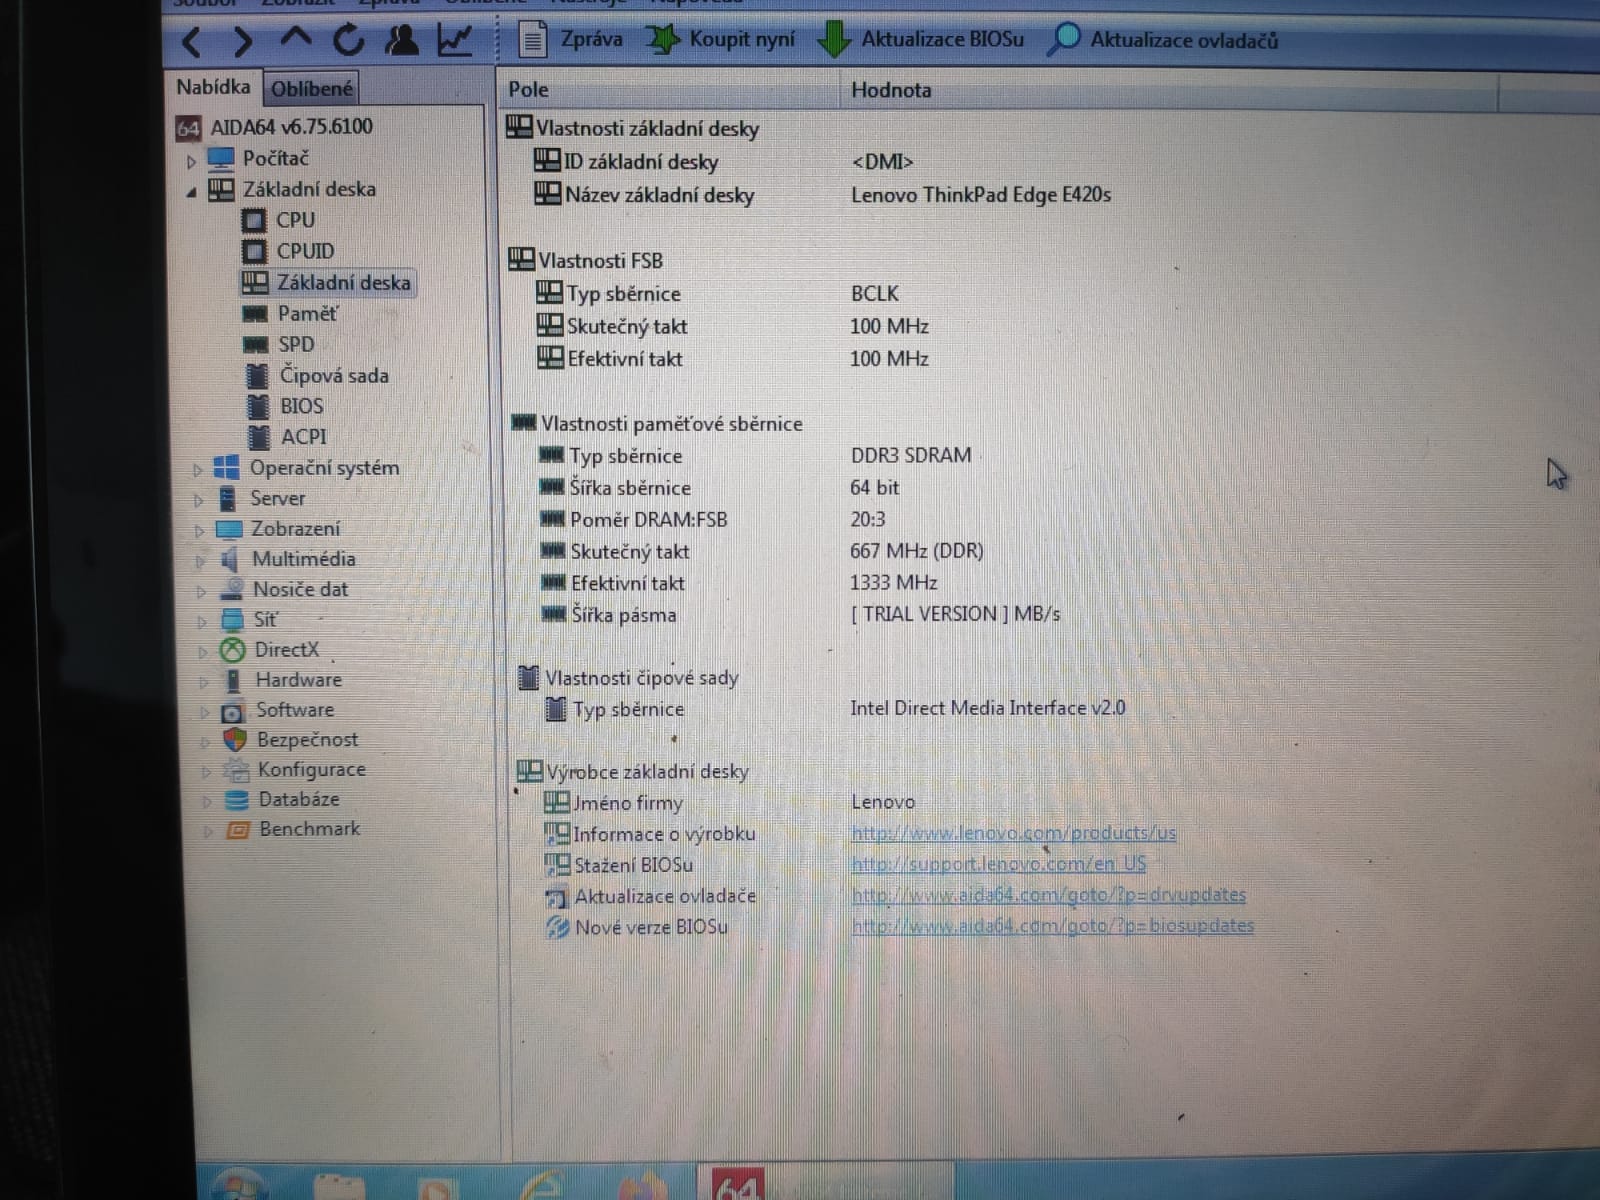1600x1200 pixels.
Task: Select the Vlastnosti FSB group header
Action: [x=585, y=261]
